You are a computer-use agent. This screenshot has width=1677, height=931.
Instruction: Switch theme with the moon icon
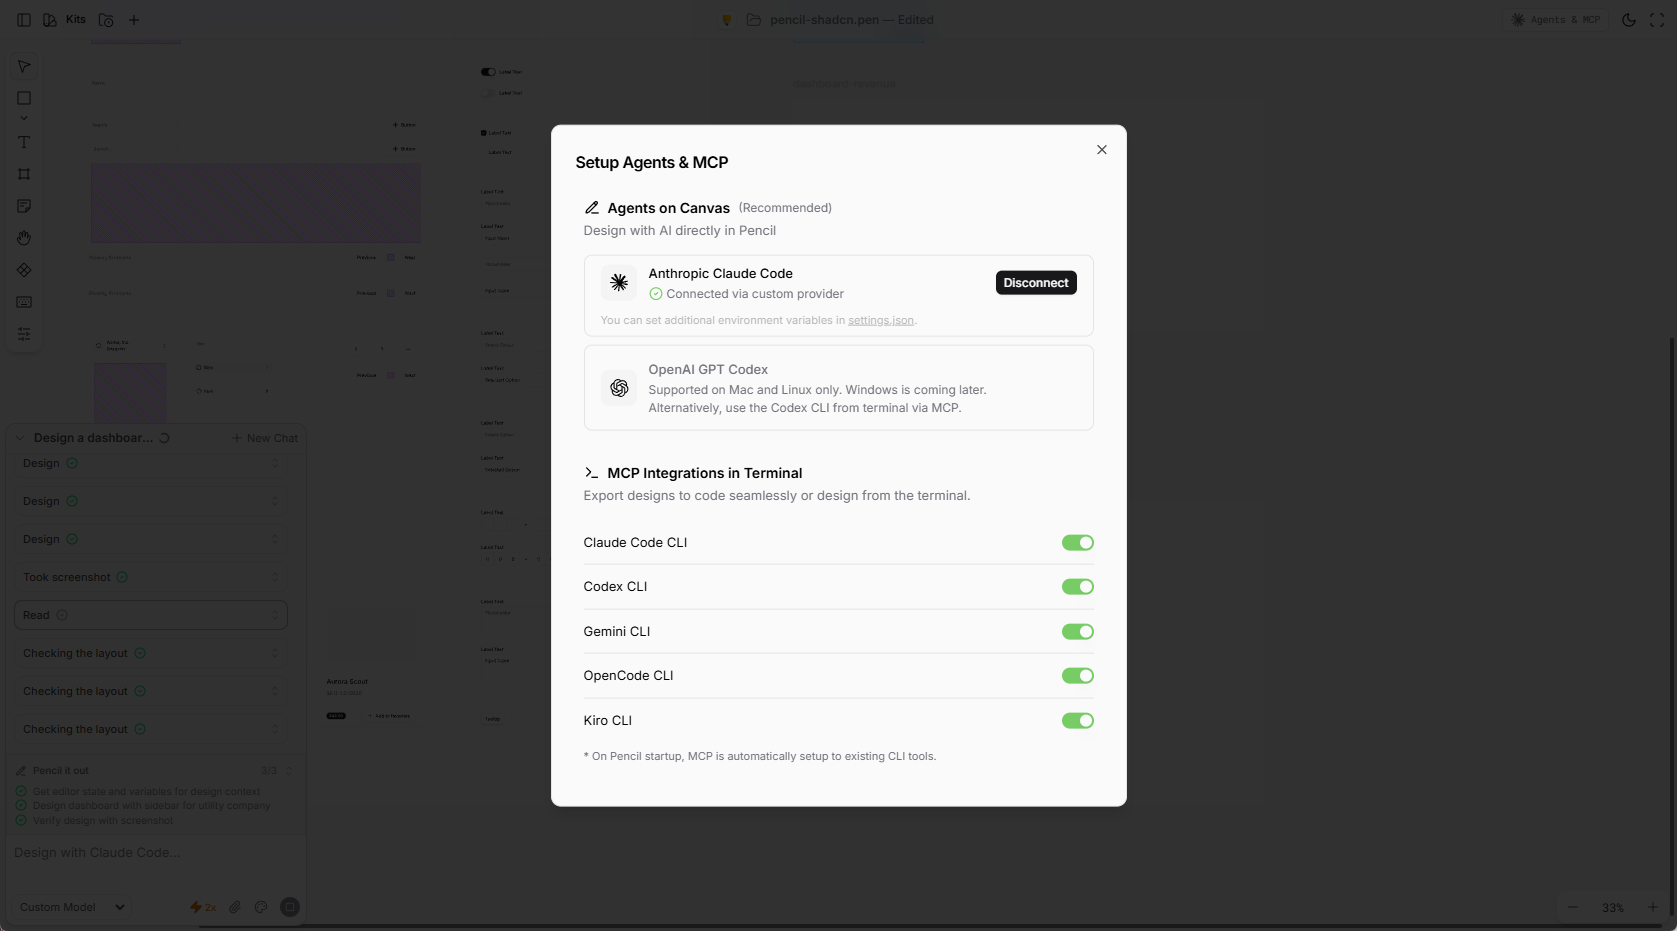(1628, 20)
